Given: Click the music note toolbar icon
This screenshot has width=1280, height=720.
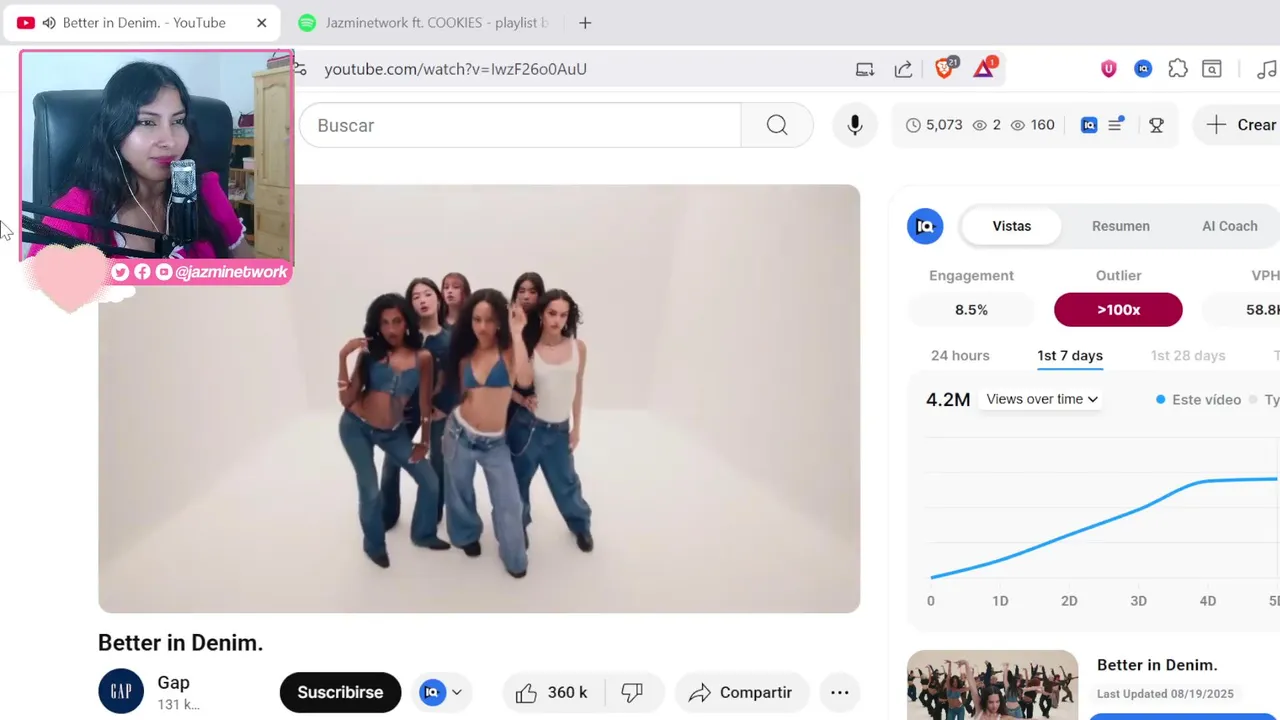Looking at the screenshot, I should (1266, 69).
